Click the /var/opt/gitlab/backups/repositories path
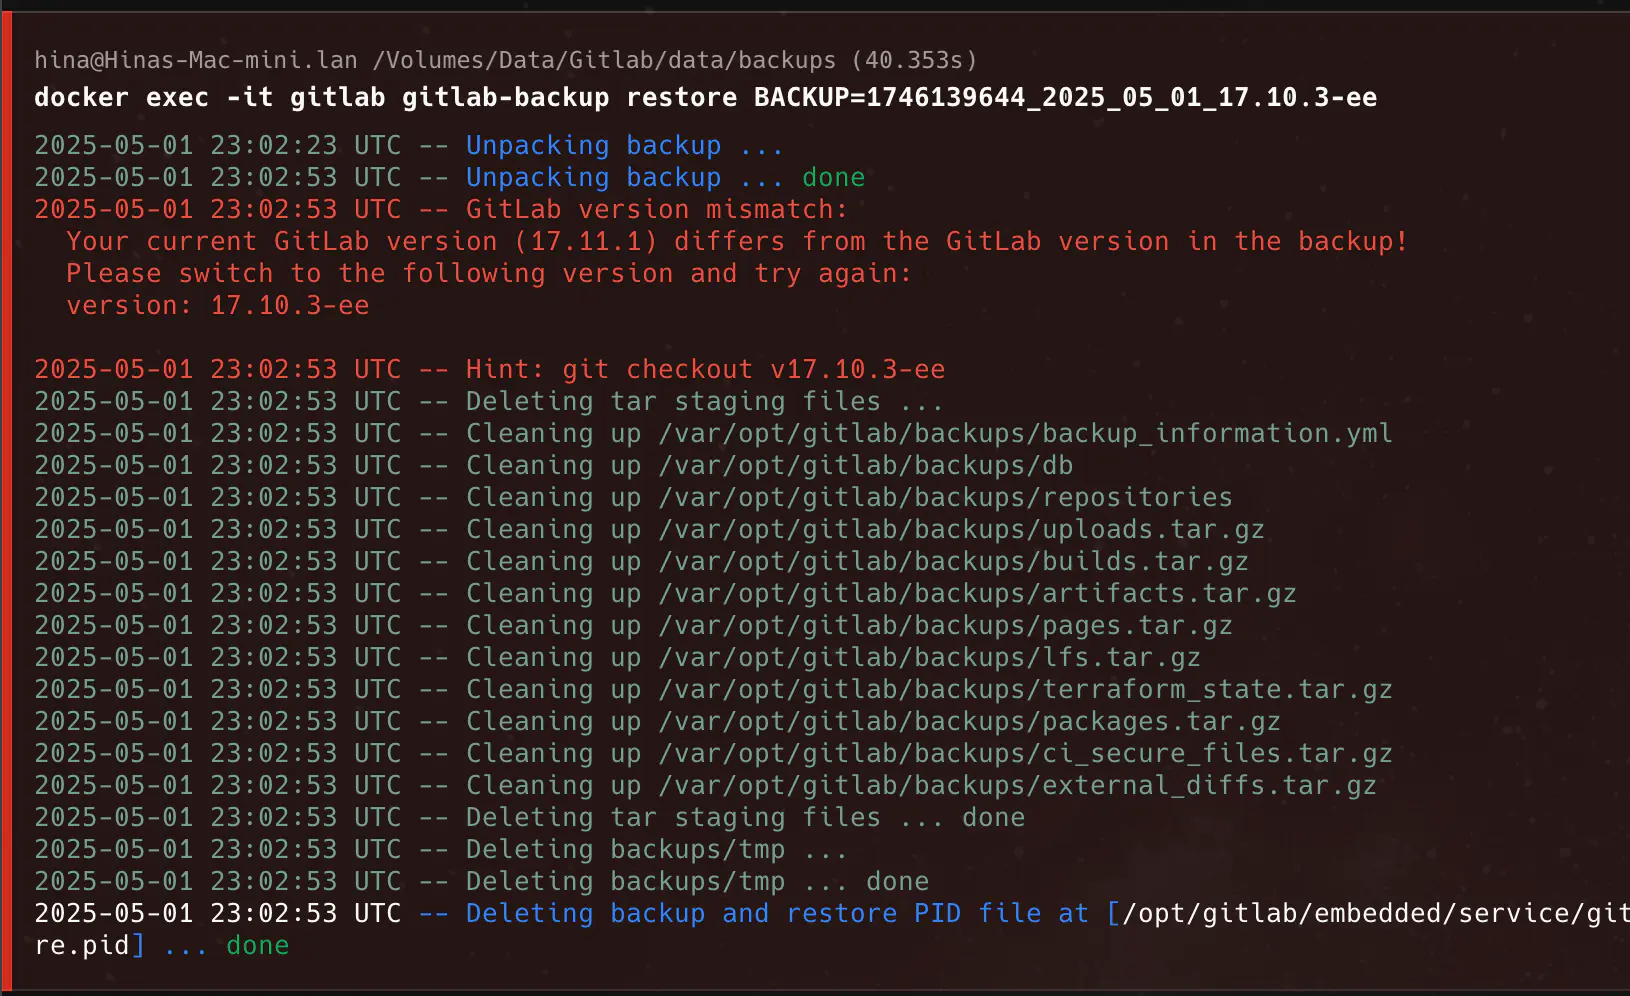 945,498
